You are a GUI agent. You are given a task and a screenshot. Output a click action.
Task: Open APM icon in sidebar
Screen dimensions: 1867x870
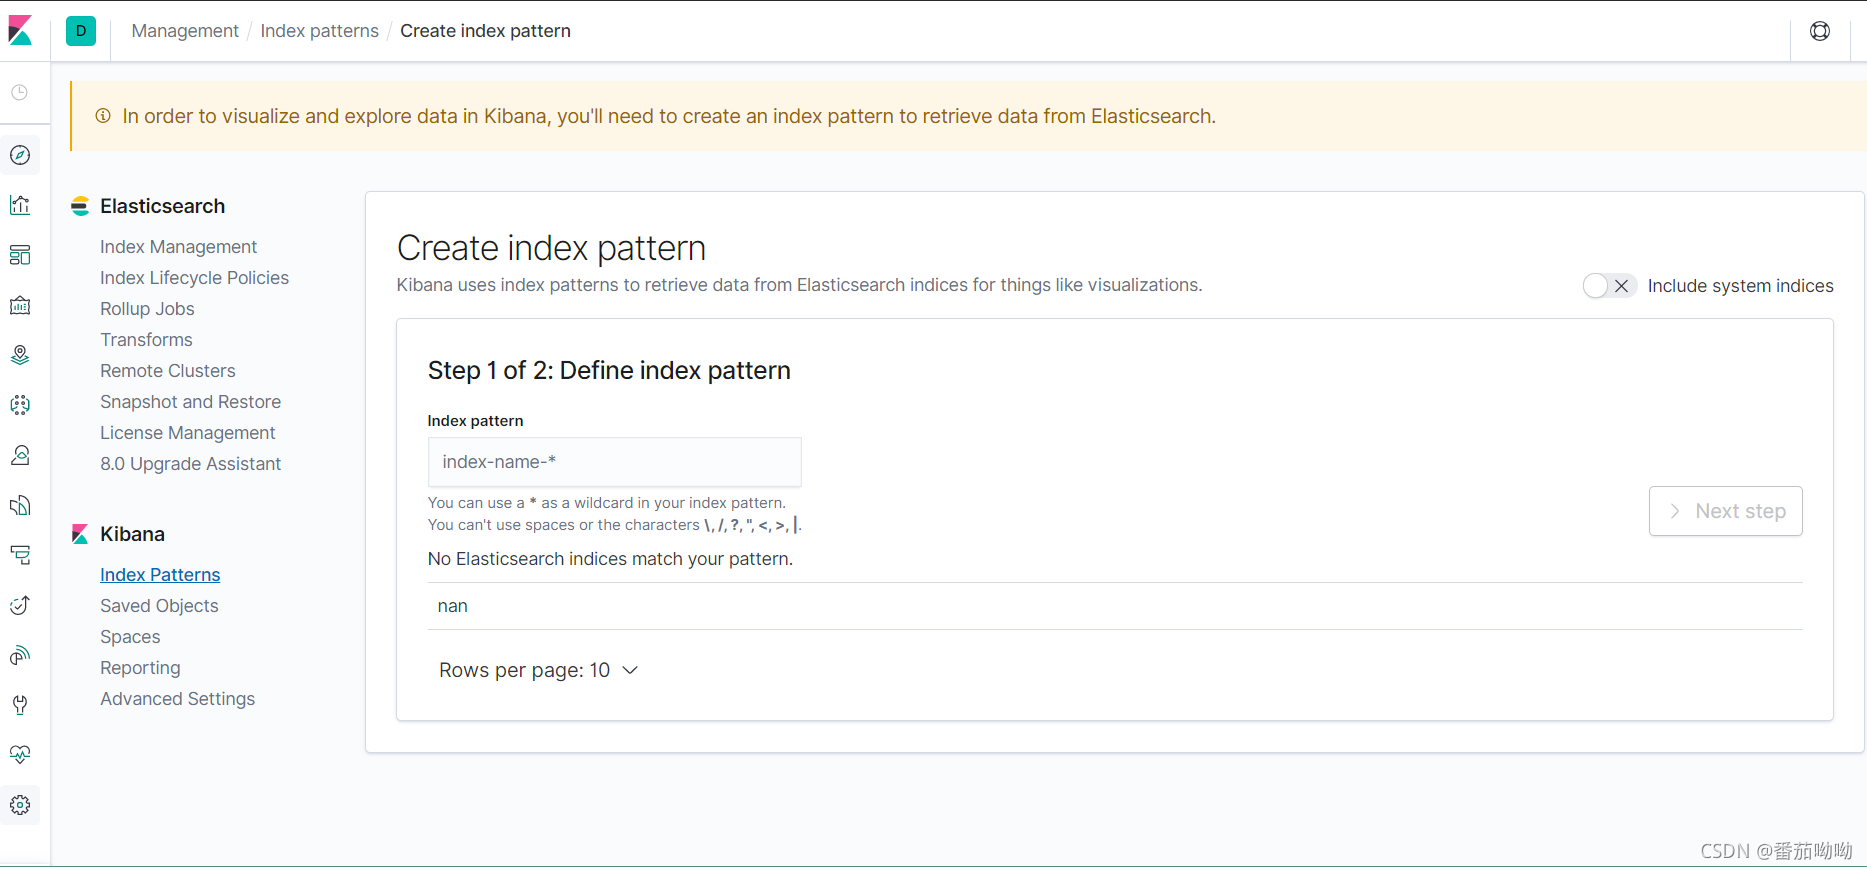click(x=20, y=555)
